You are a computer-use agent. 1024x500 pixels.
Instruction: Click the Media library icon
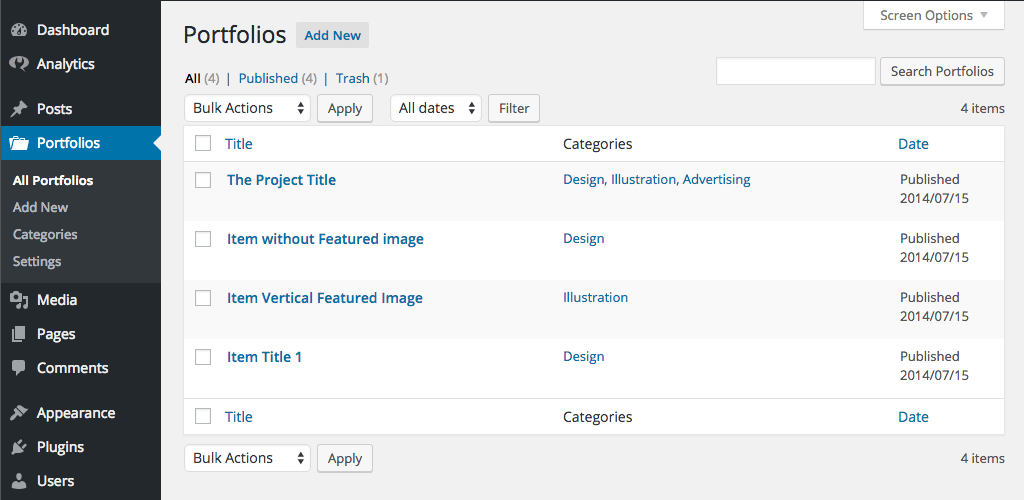click(x=20, y=300)
